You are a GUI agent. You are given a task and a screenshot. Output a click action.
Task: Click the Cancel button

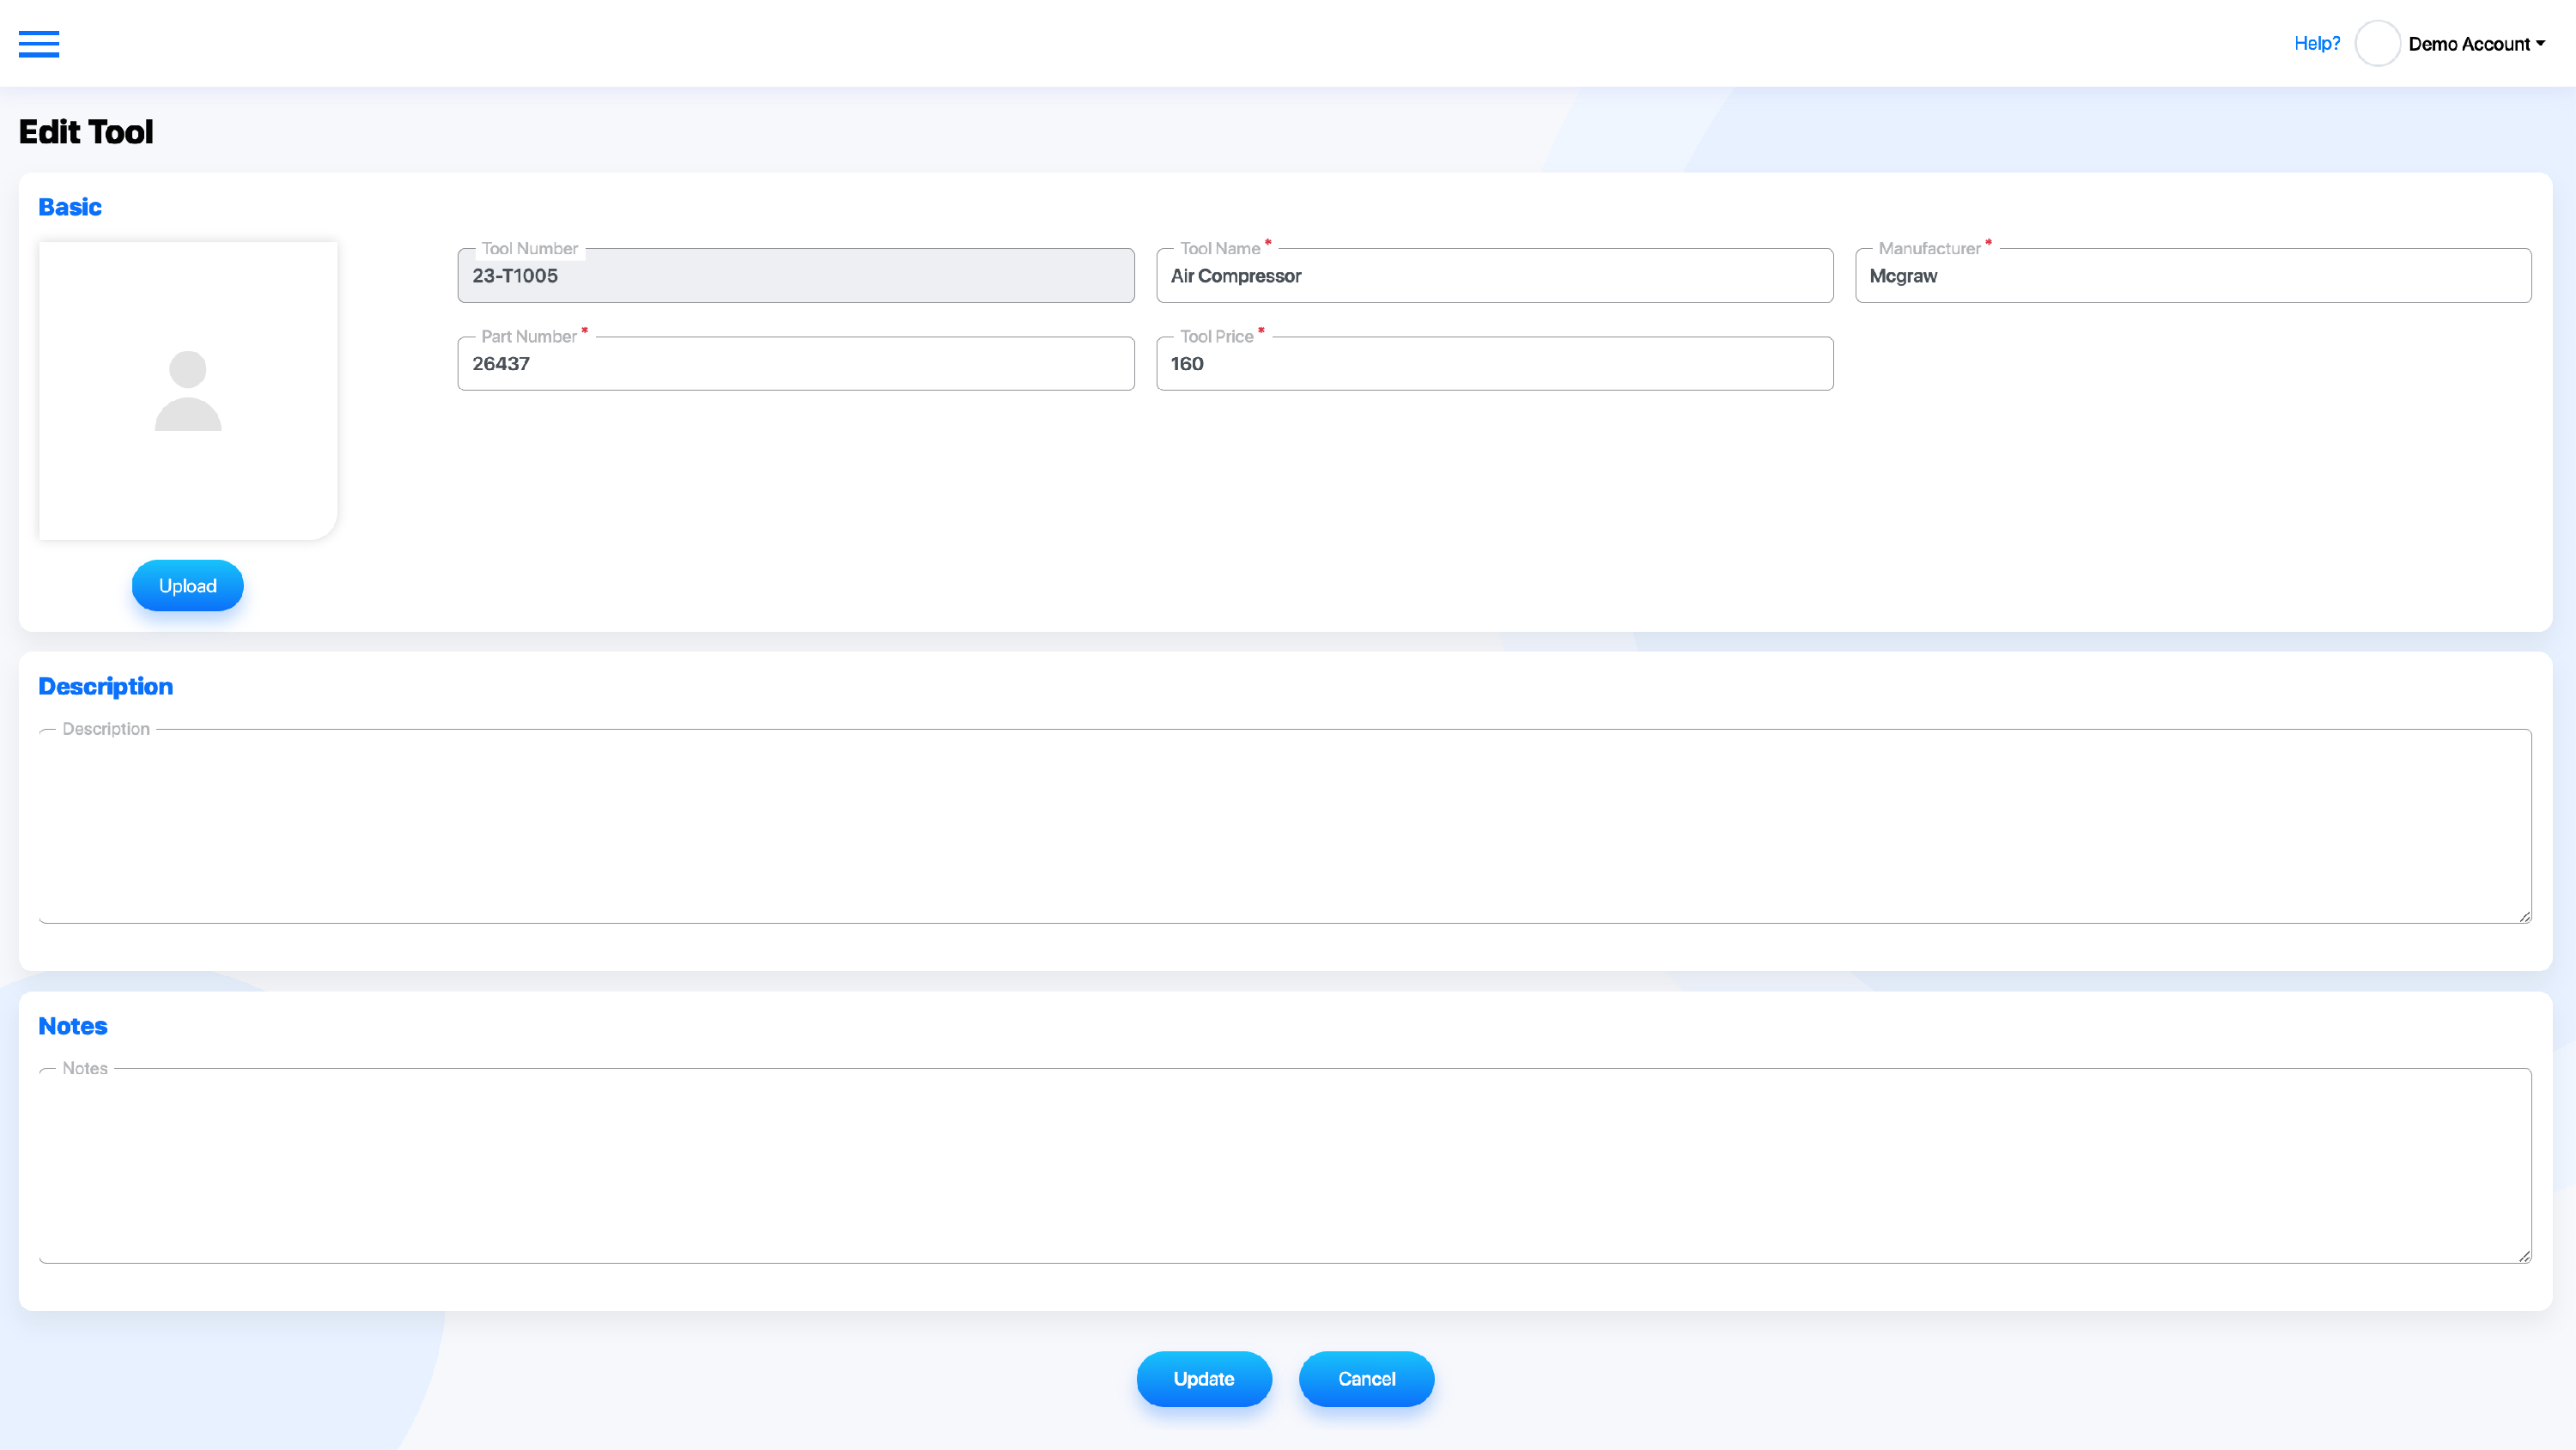[1366, 1379]
